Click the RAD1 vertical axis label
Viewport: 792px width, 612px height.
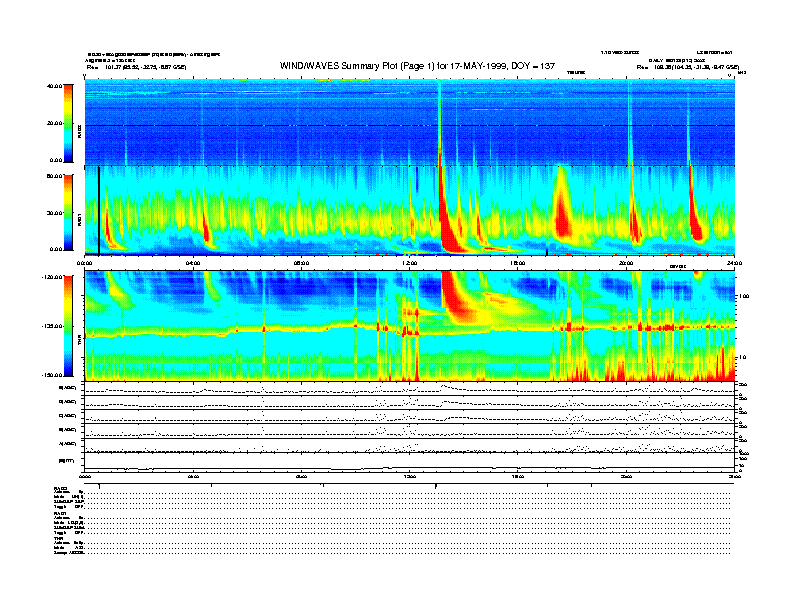pos(79,218)
